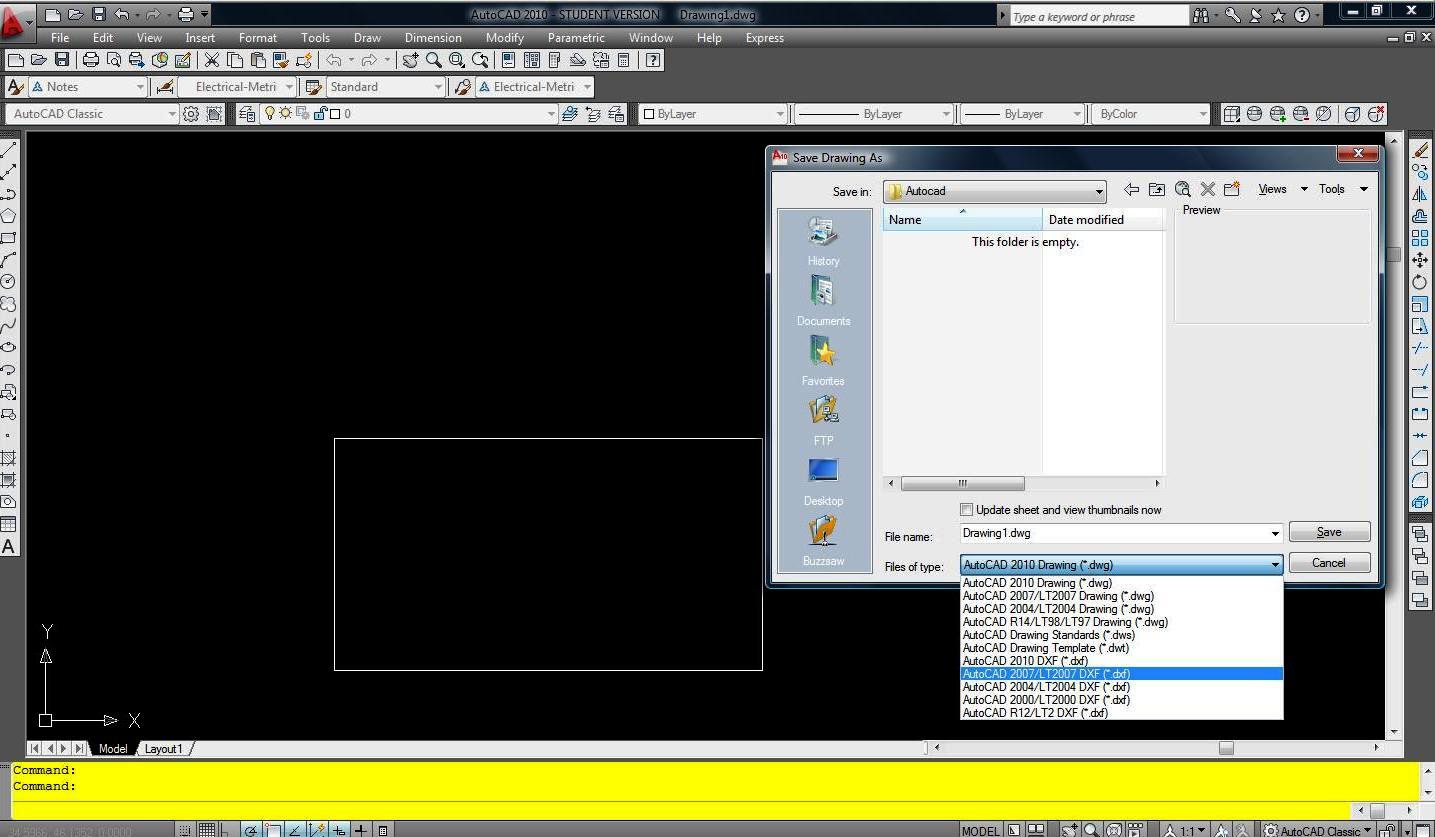Collapse the Files of type dropdown arrow
Viewport: 1435px width, 837px height.
[x=1275, y=565]
